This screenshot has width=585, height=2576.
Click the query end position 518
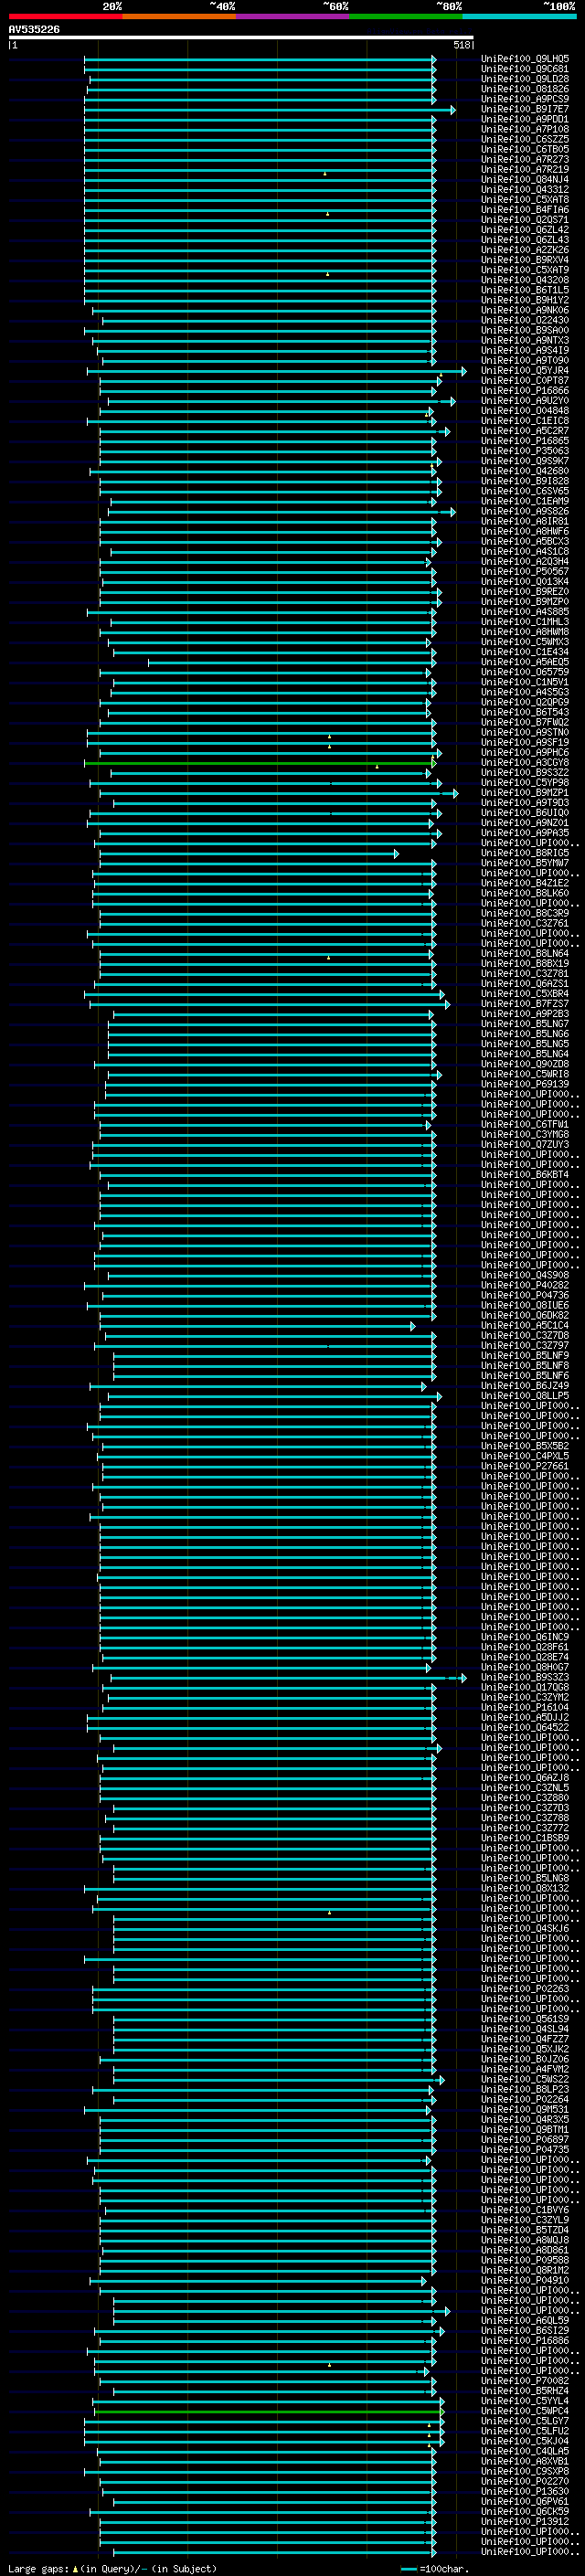point(461,45)
